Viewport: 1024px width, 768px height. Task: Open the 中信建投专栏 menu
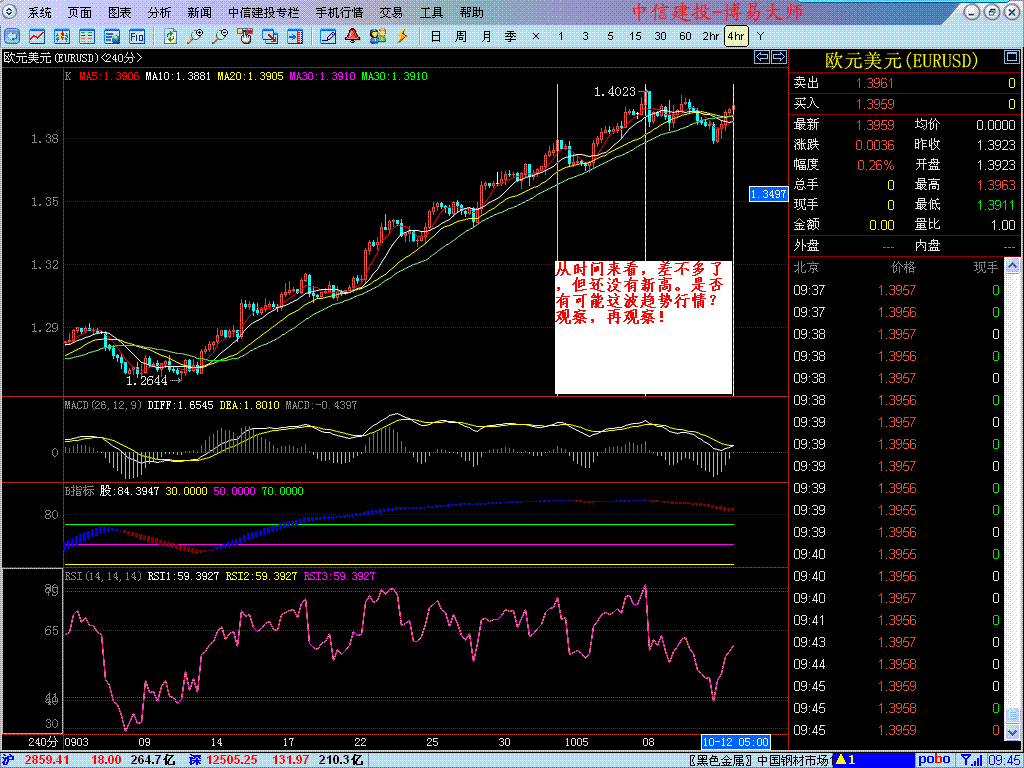pyautogui.click(x=264, y=12)
